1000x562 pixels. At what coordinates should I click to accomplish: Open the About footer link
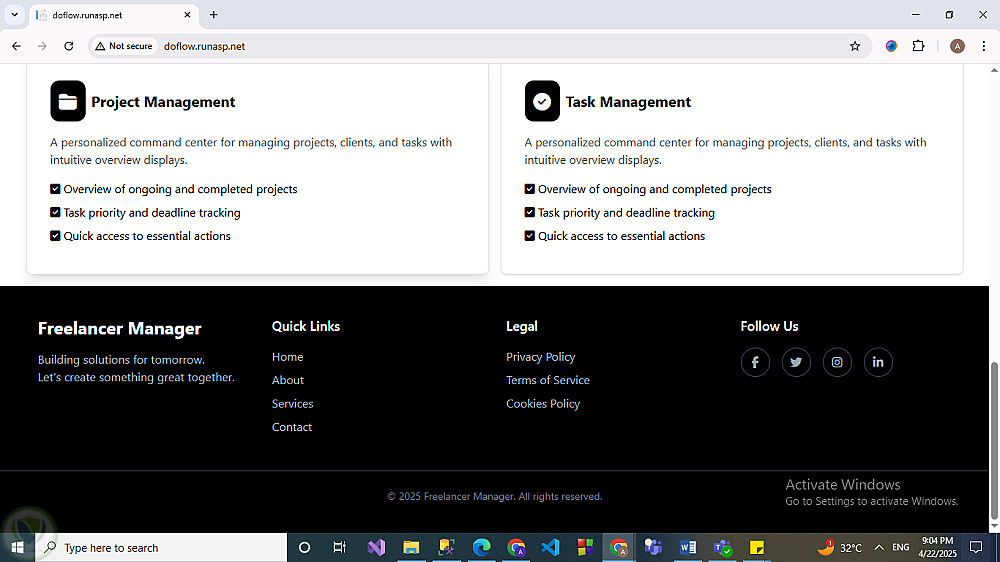tap(288, 380)
